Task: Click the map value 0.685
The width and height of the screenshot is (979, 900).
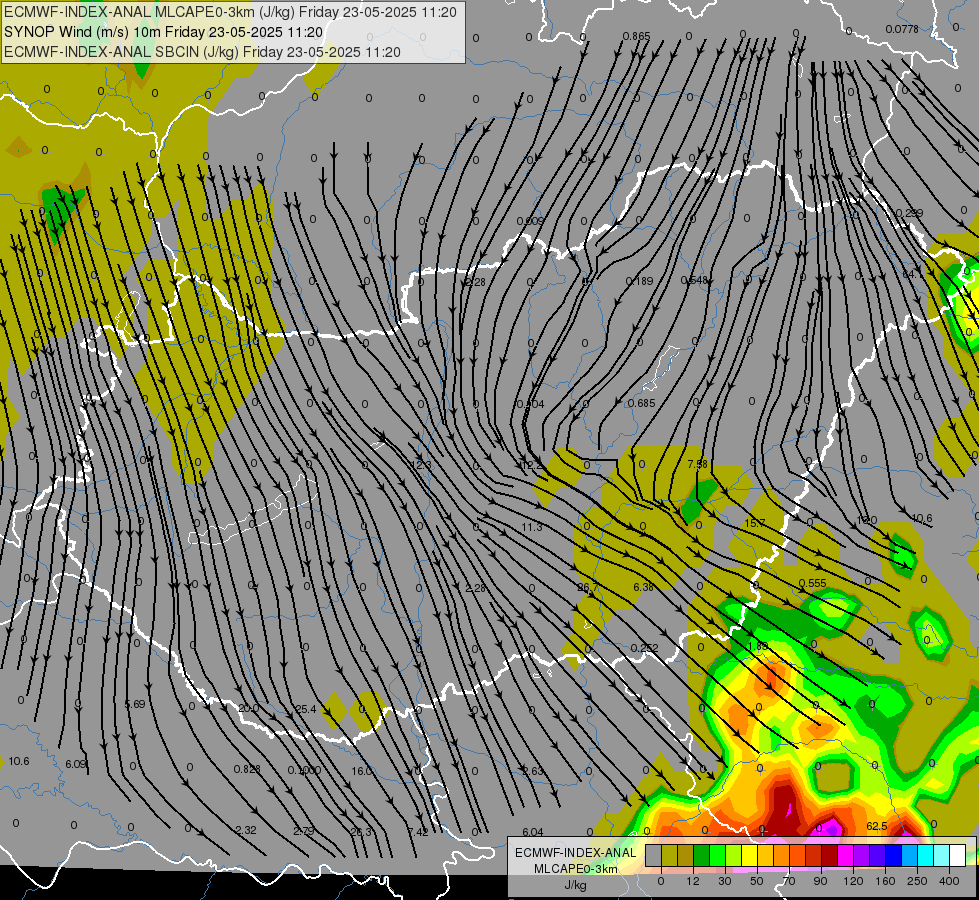Action: coord(641,403)
